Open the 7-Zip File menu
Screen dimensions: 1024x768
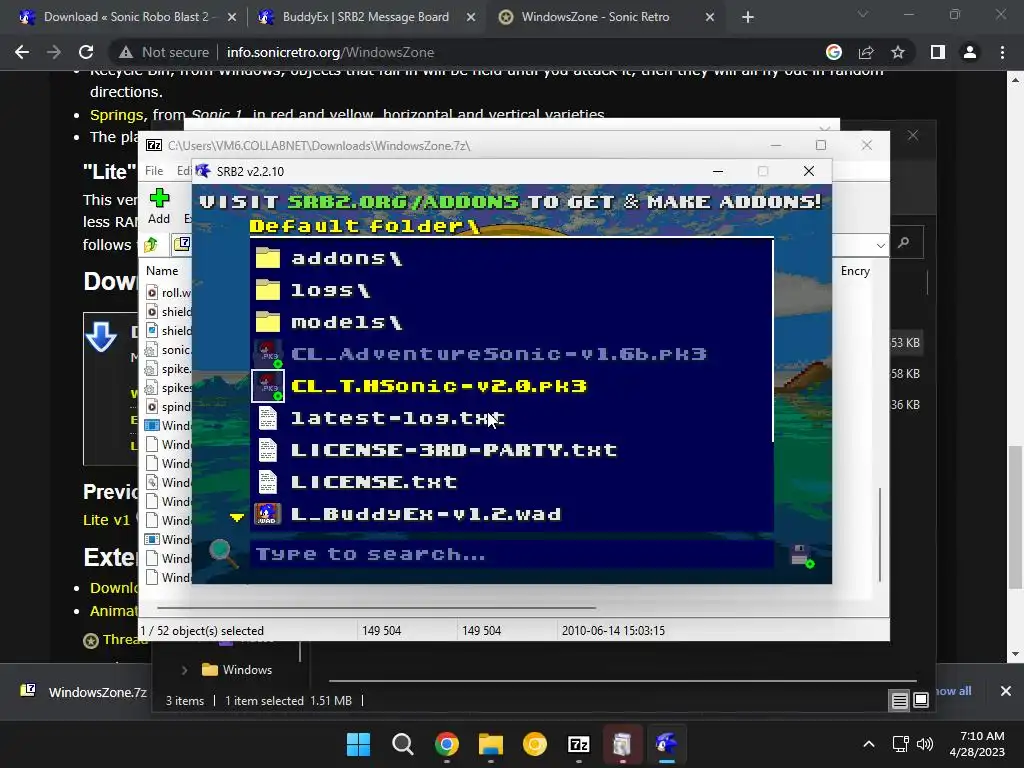(154, 171)
